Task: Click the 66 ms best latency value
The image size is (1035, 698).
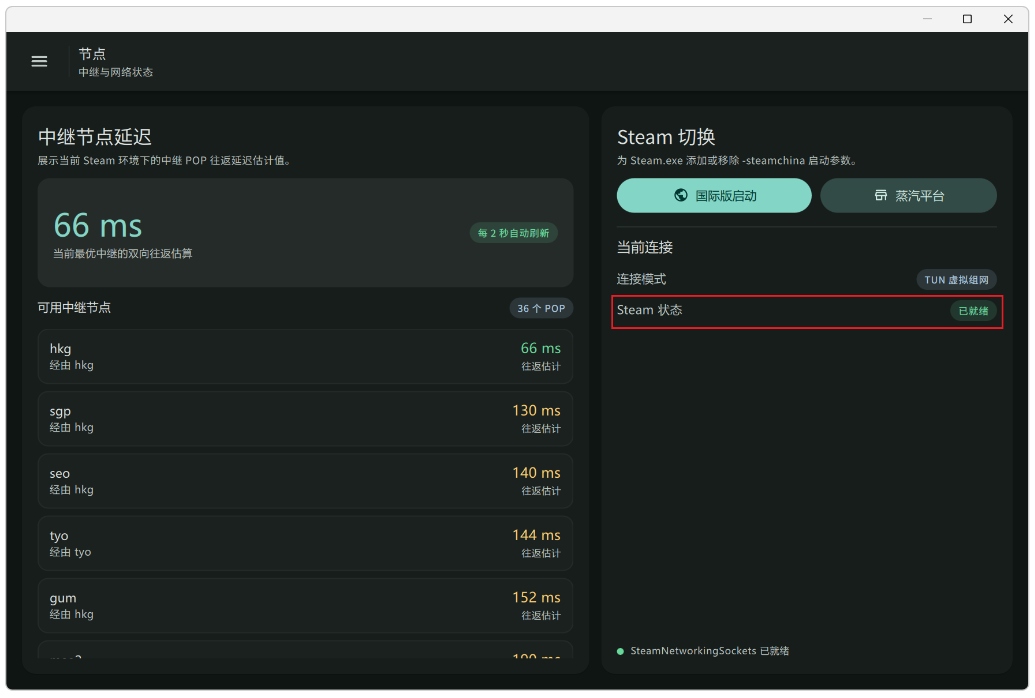Action: click(x=98, y=225)
